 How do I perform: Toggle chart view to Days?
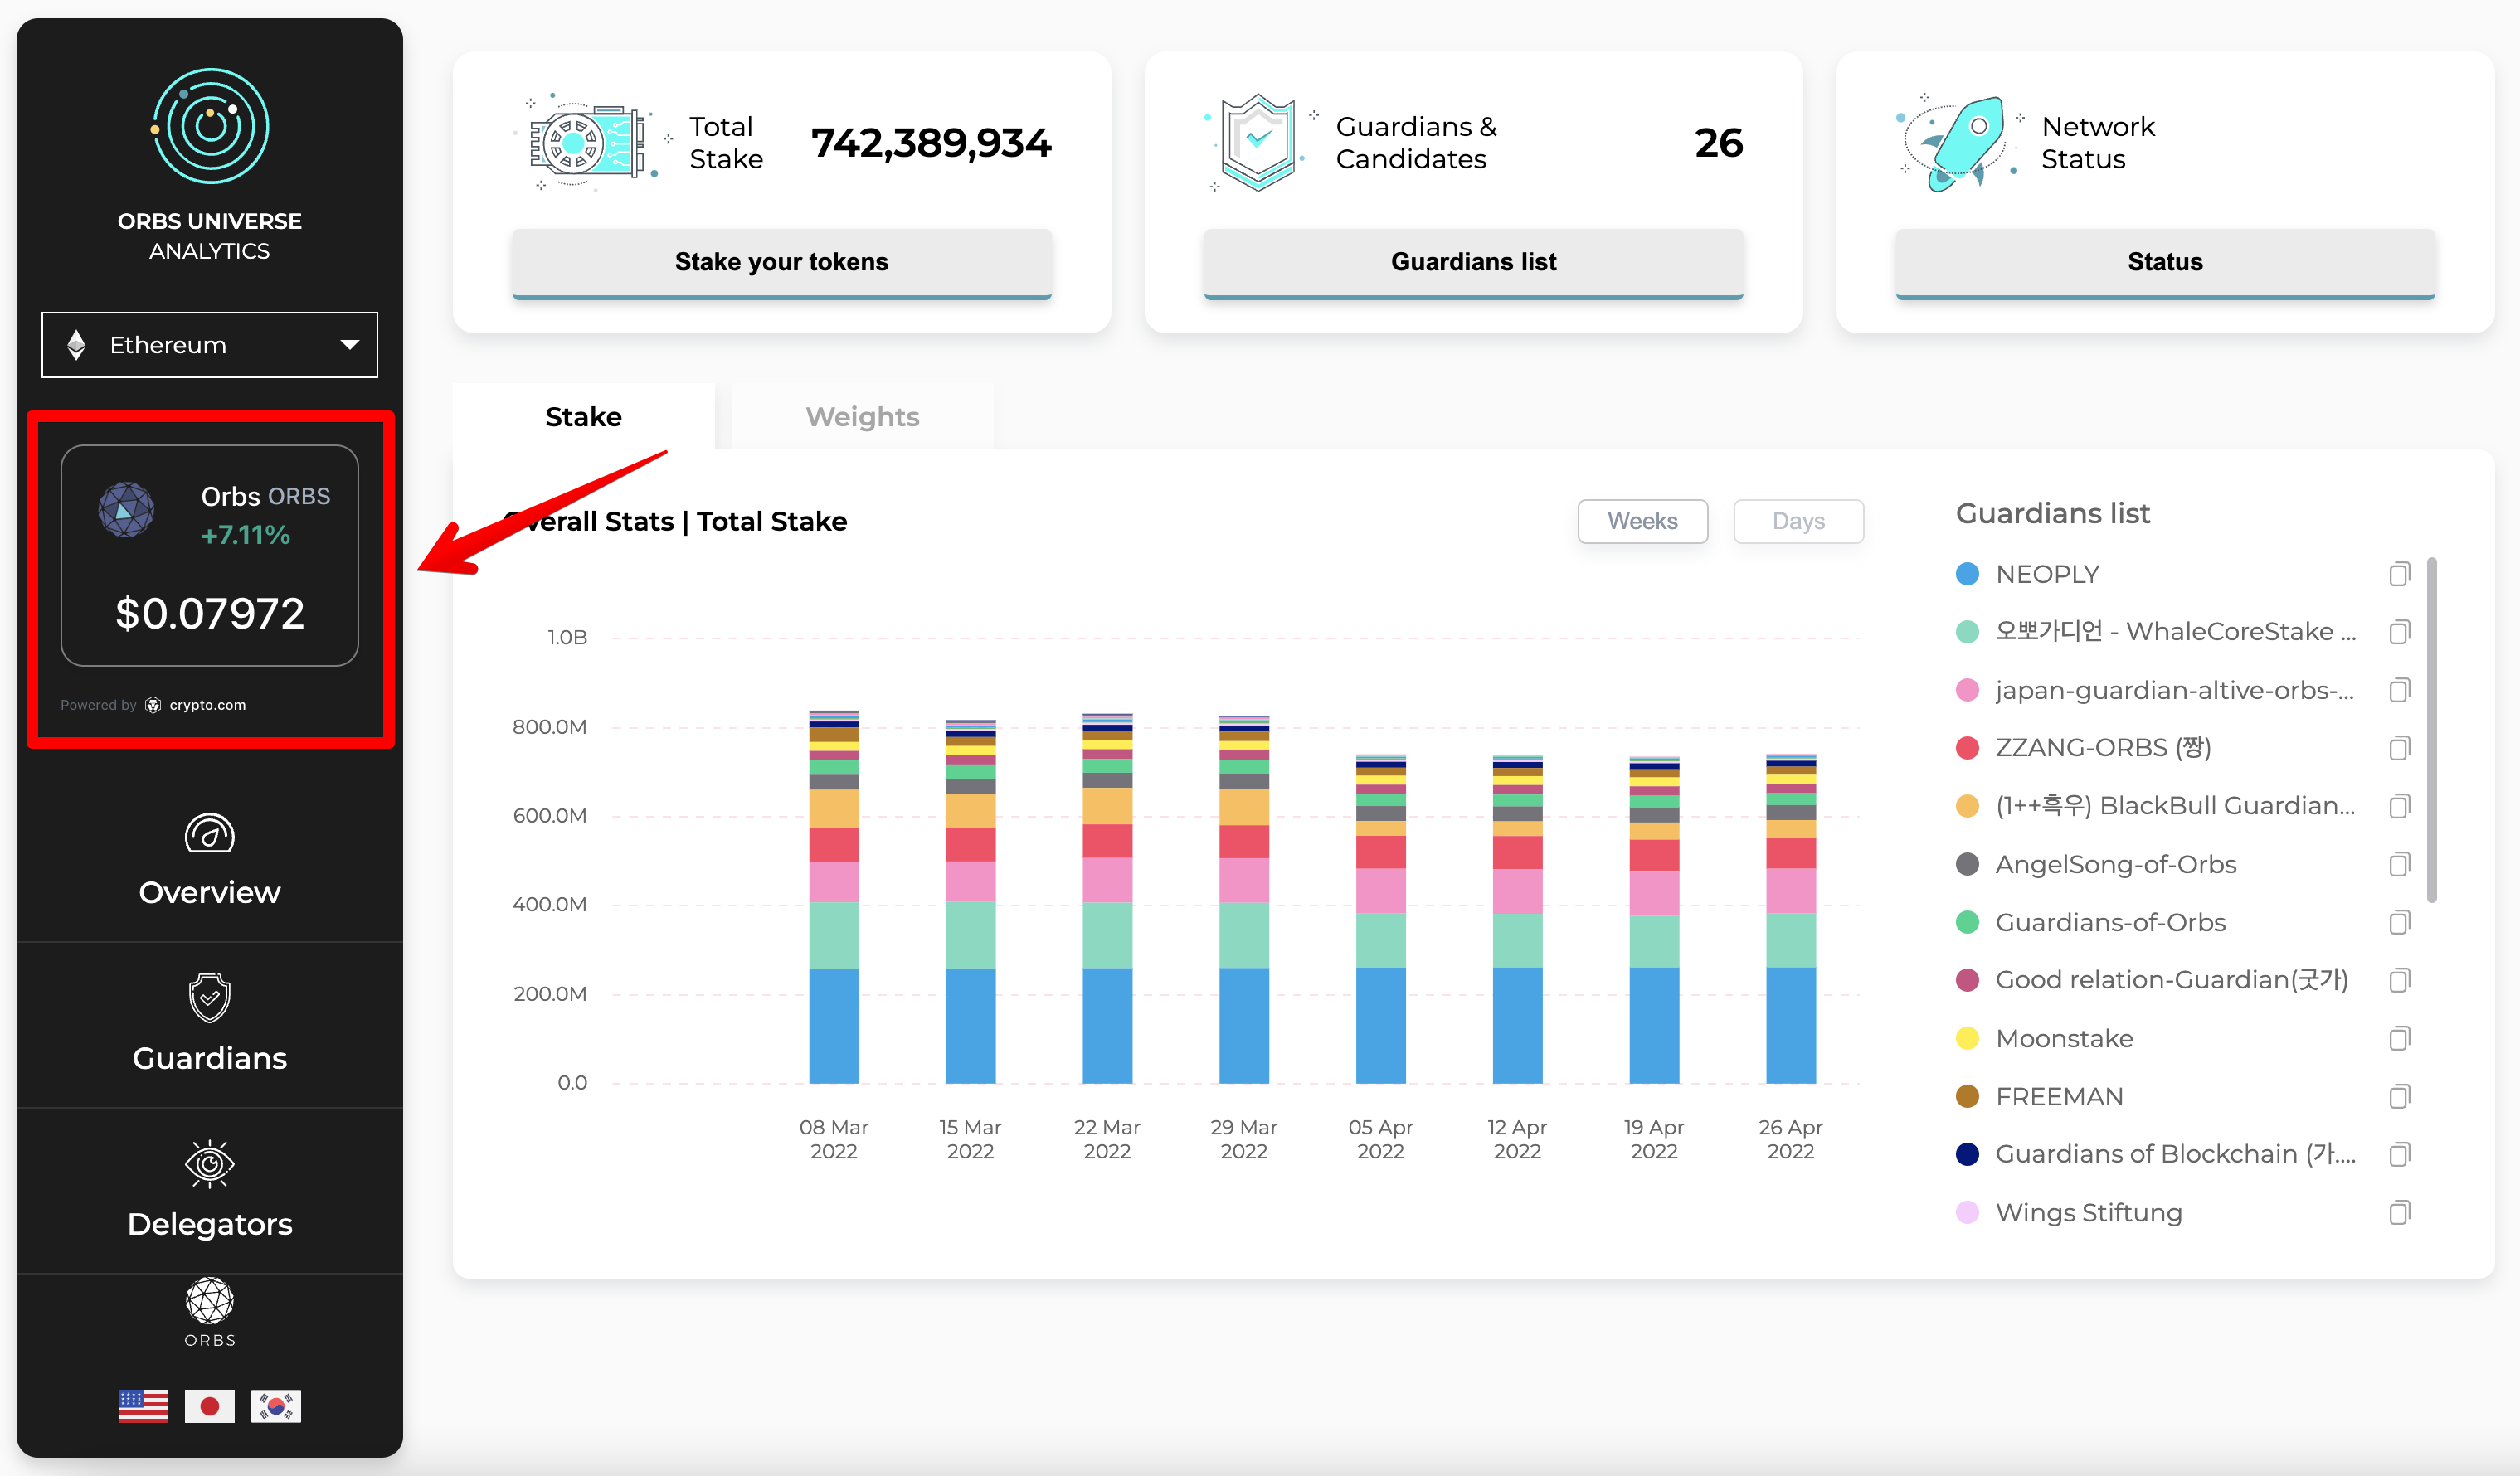pos(1798,521)
